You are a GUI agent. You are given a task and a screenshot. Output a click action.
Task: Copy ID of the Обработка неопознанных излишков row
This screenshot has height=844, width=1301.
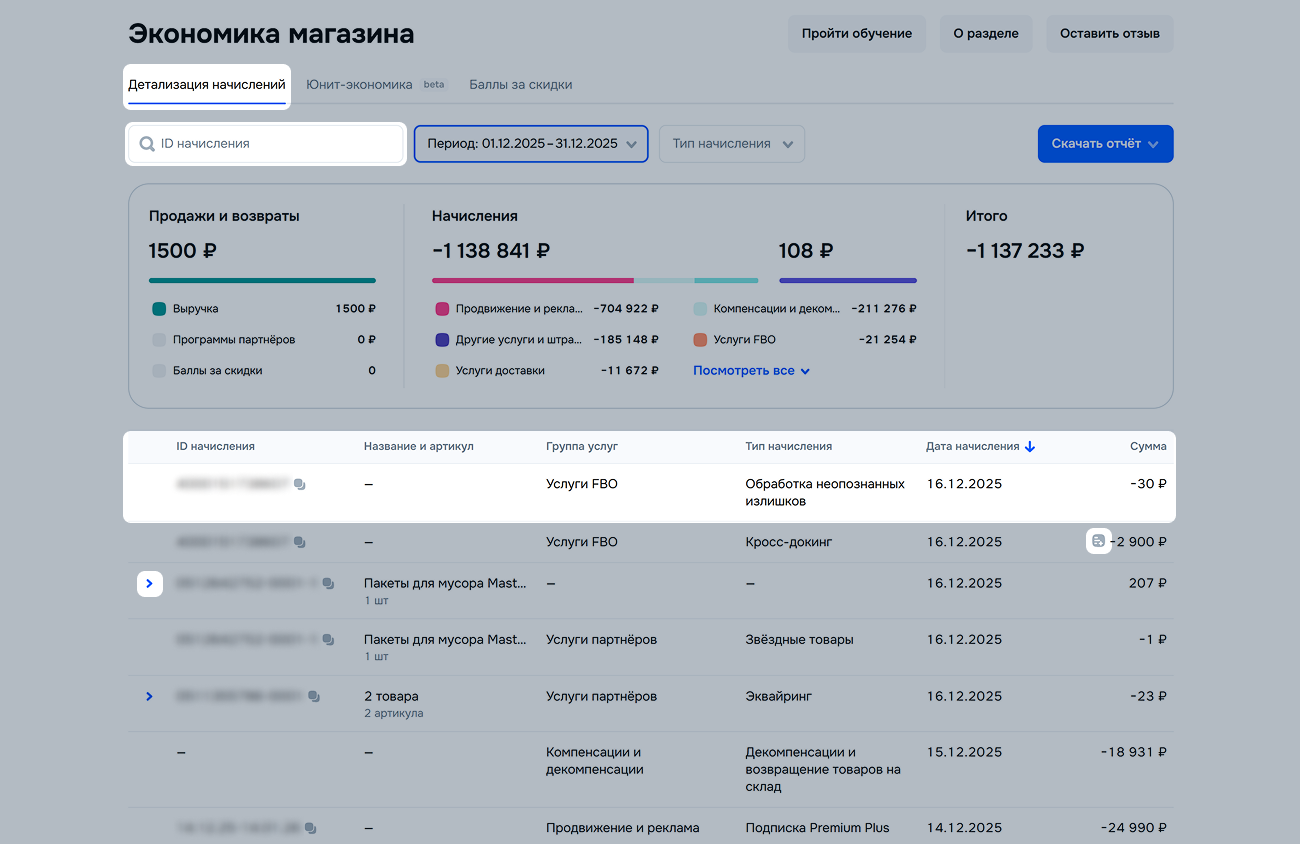tap(300, 485)
